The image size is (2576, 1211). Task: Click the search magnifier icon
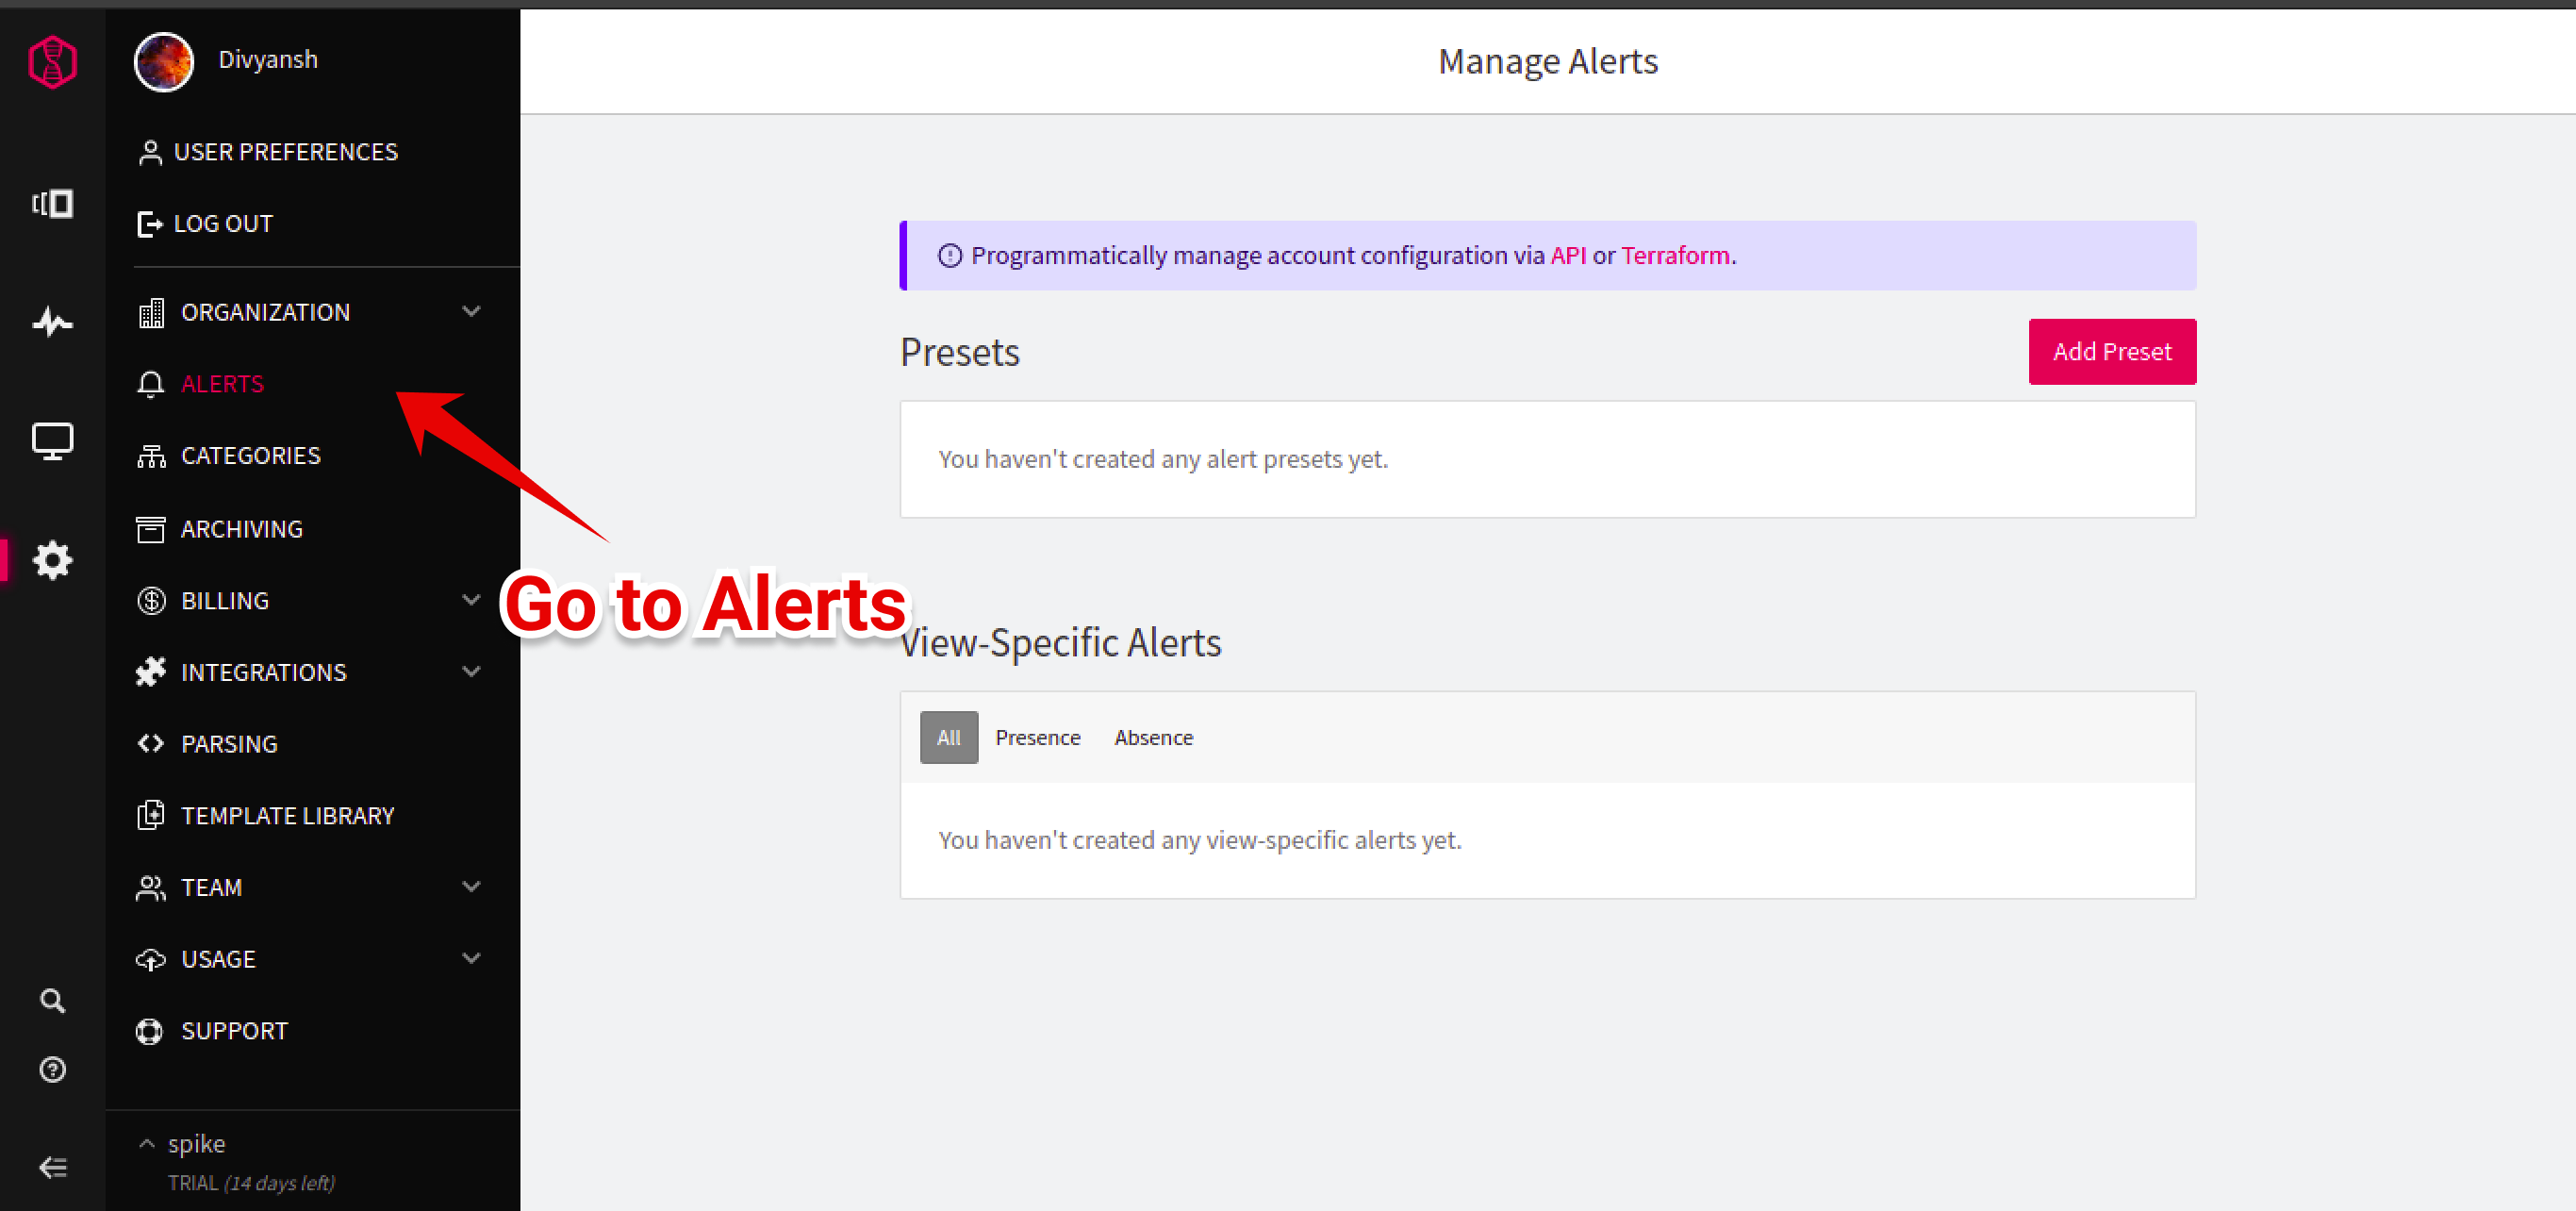[52, 1001]
